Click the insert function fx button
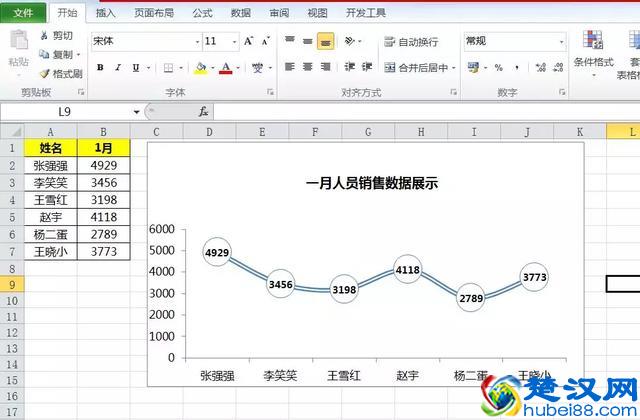Viewport: 640px width, 420px height. [x=203, y=111]
